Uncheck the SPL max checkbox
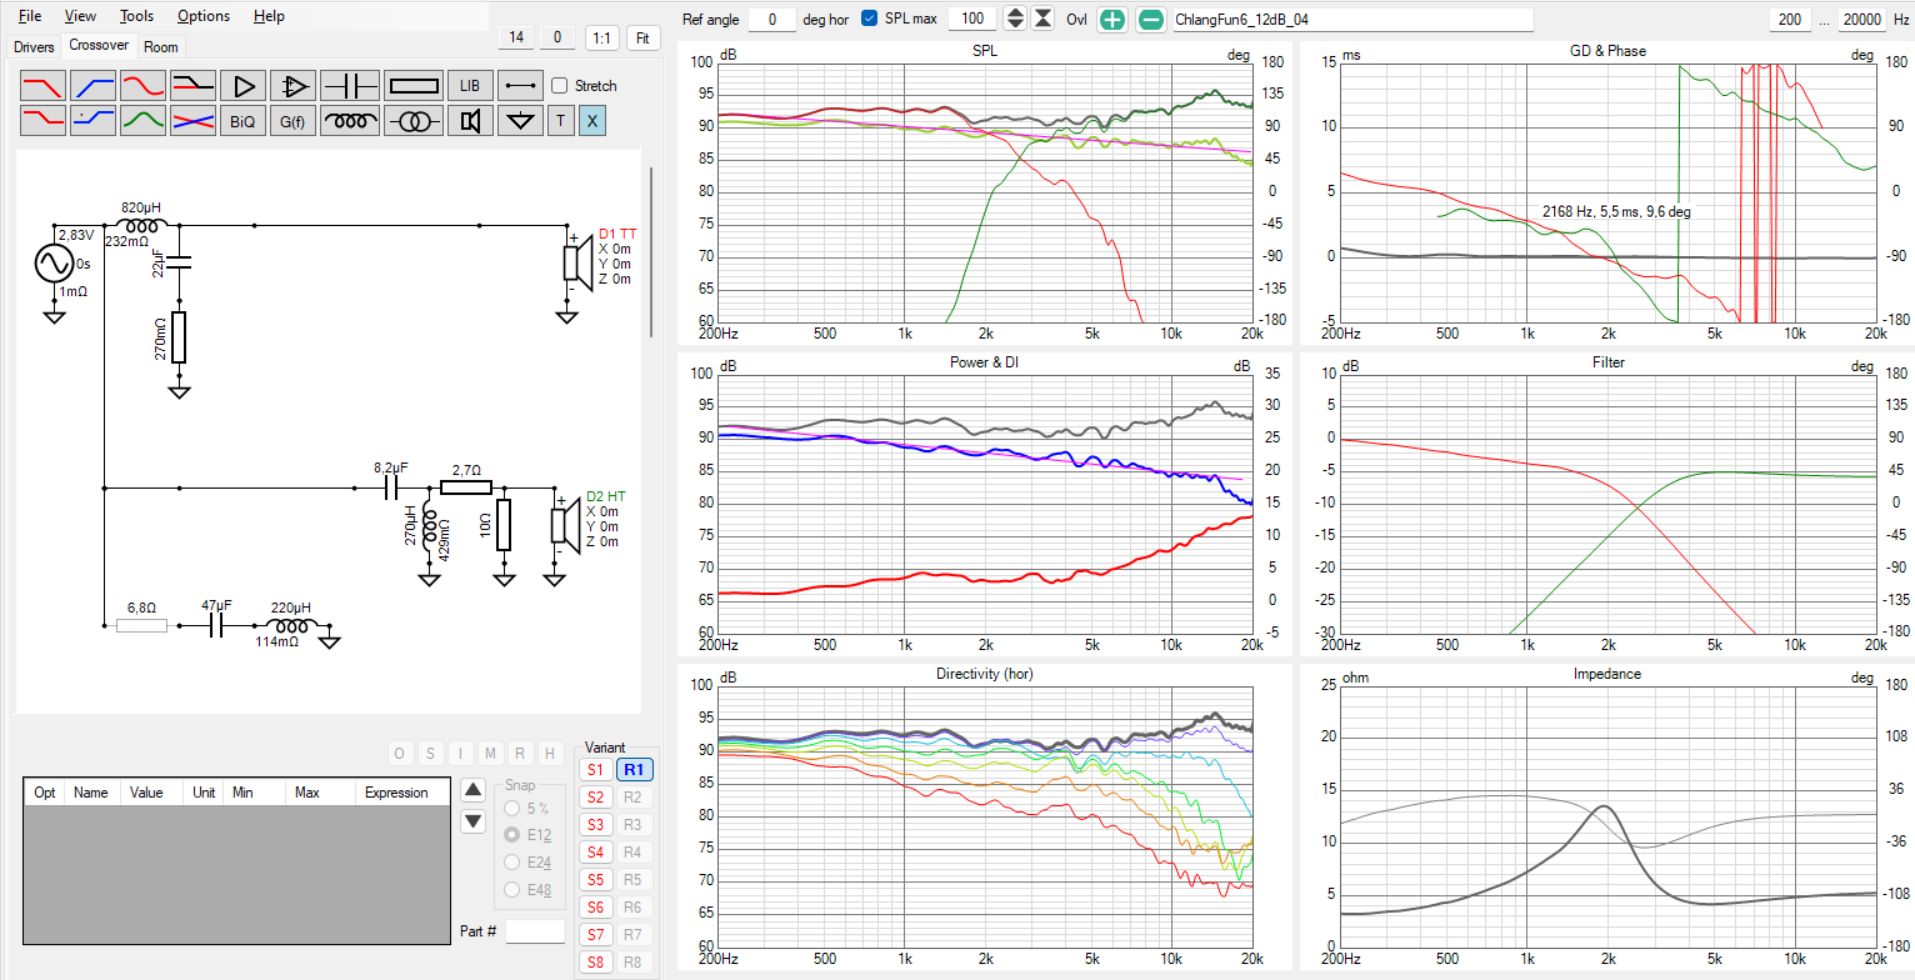1915x980 pixels. pyautogui.click(x=869, y=18)
